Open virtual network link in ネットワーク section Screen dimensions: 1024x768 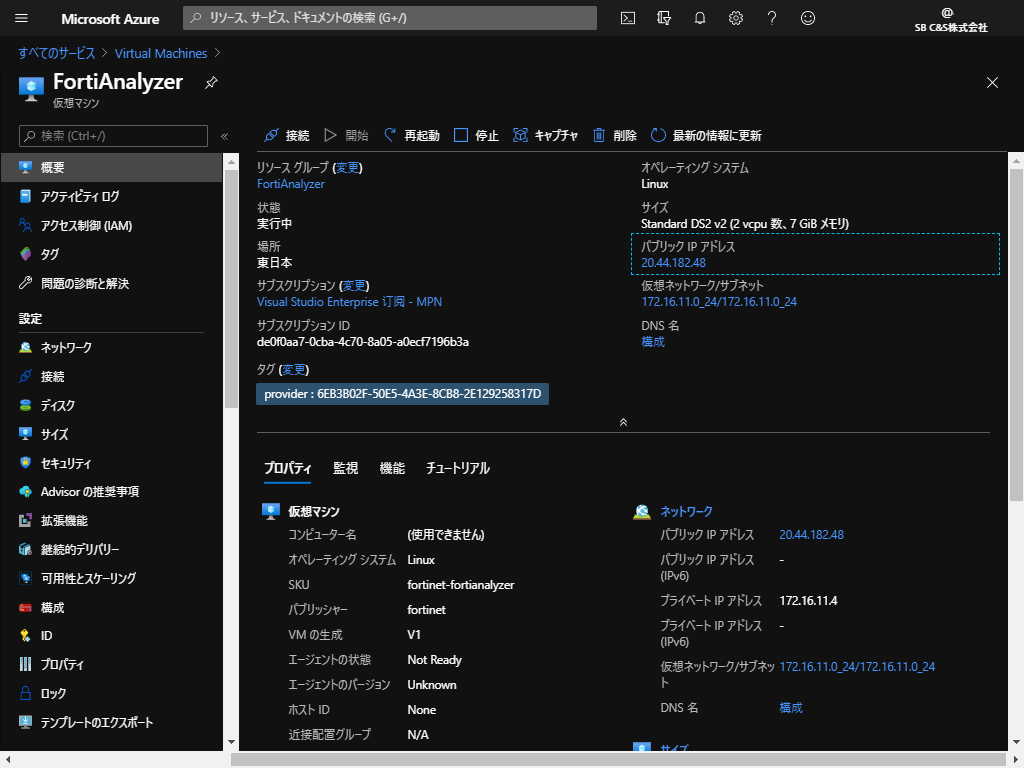[857, 667]
